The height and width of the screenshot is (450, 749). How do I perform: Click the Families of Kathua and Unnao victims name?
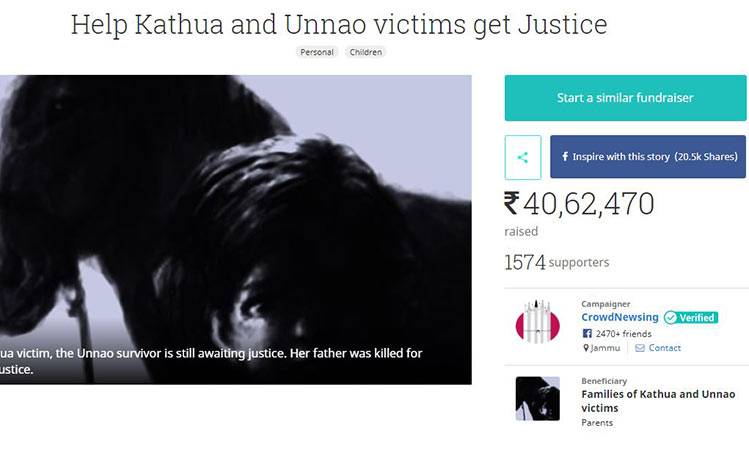coord(658,401)
